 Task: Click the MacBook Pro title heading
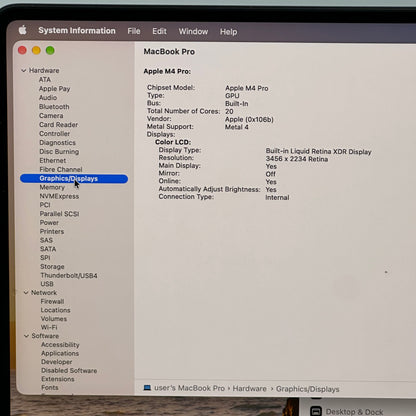click(x=169, y=52)
